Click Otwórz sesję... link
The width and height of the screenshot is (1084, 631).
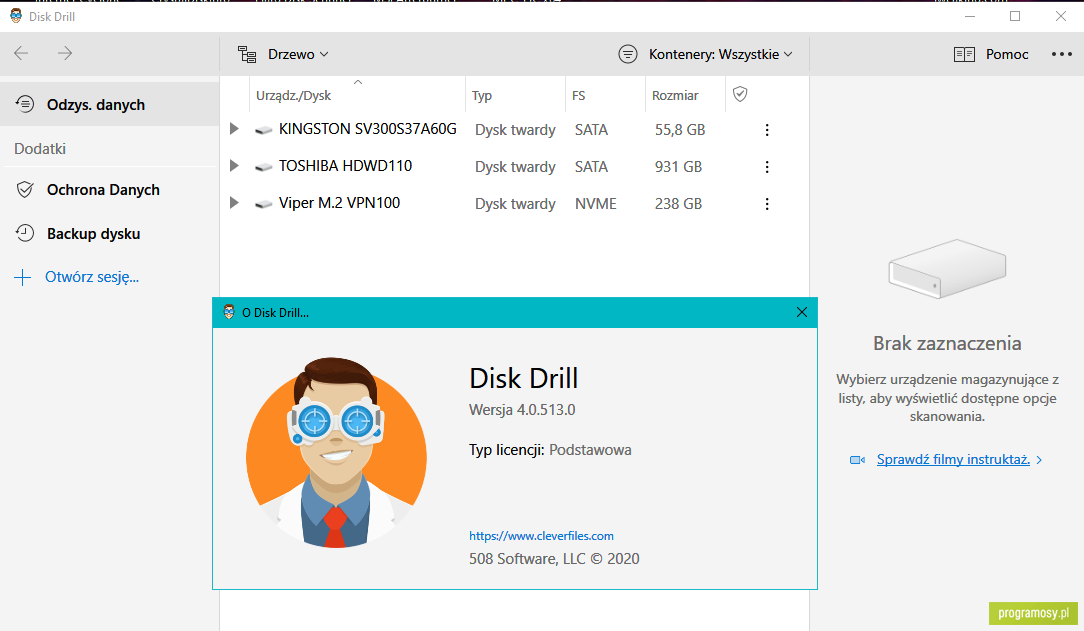click(x=92, y=277)
